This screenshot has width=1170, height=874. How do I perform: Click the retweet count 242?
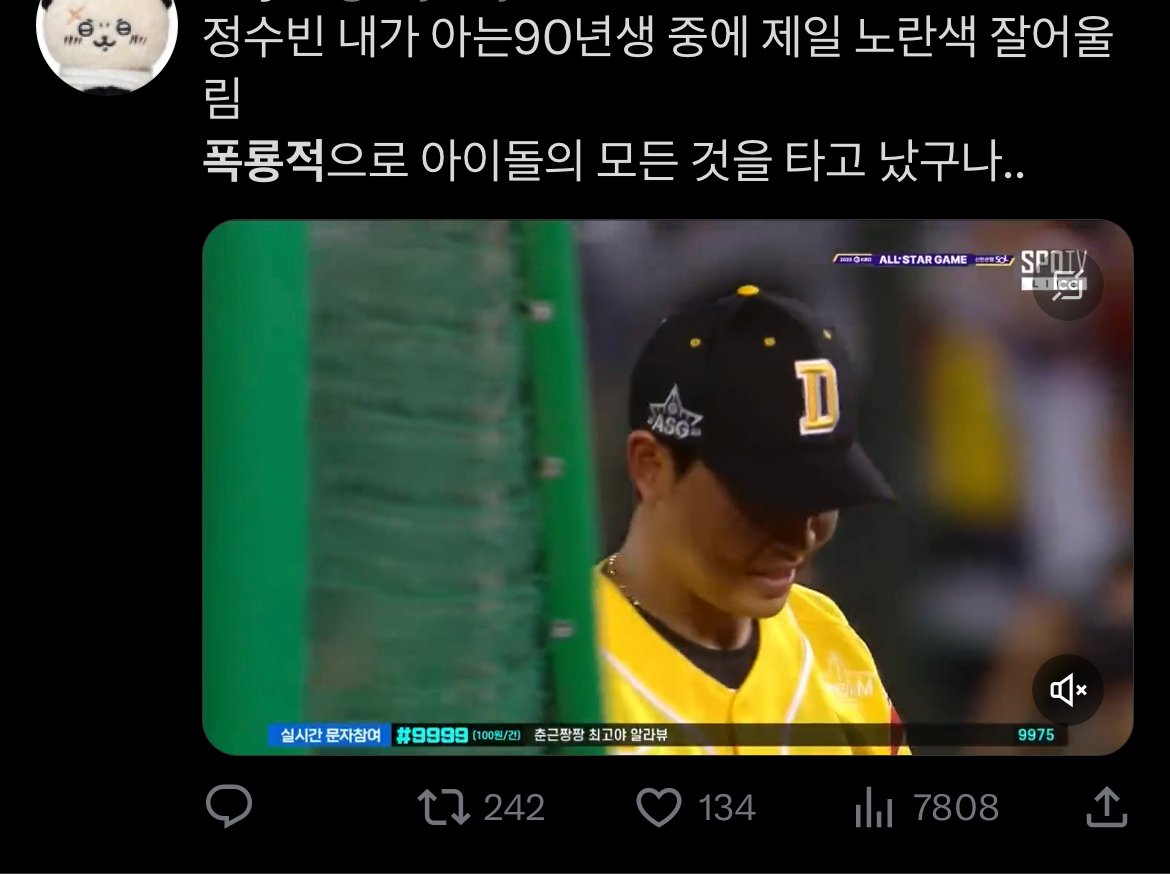(x=514, y=808)
